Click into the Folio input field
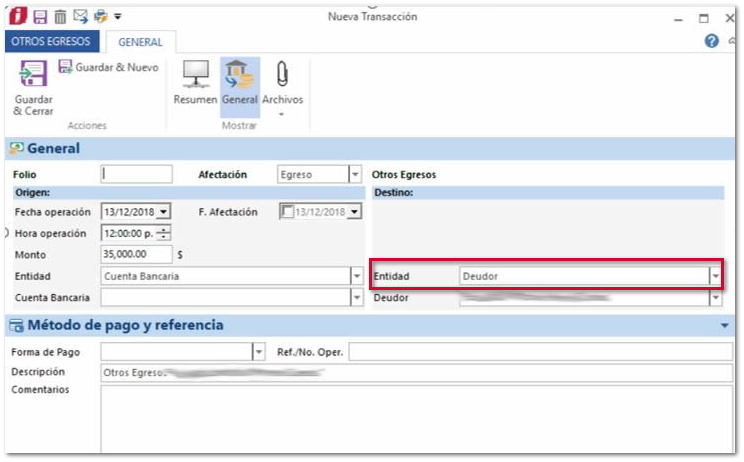 coord(137,174)
